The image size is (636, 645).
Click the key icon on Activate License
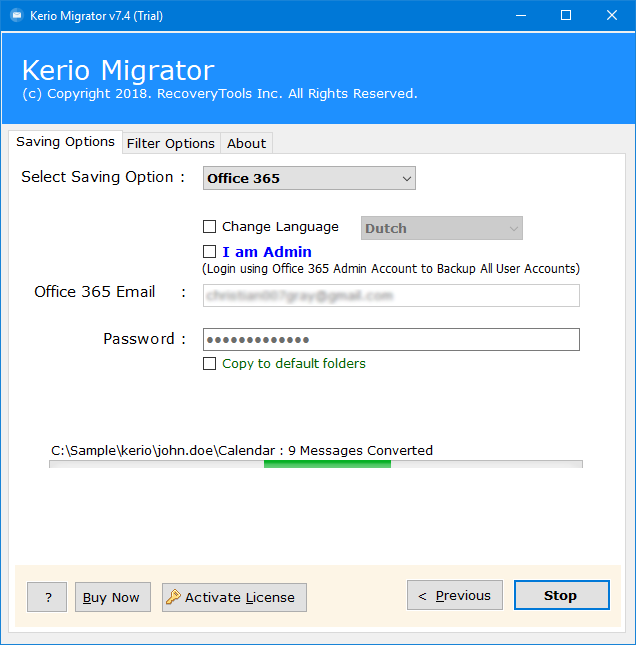(173, 596)
